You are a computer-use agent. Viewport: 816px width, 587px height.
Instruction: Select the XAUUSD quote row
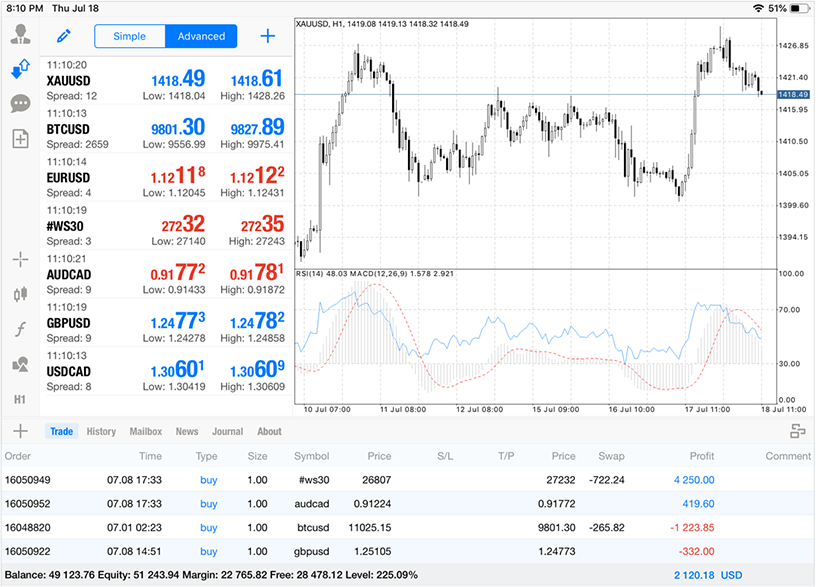166,81
